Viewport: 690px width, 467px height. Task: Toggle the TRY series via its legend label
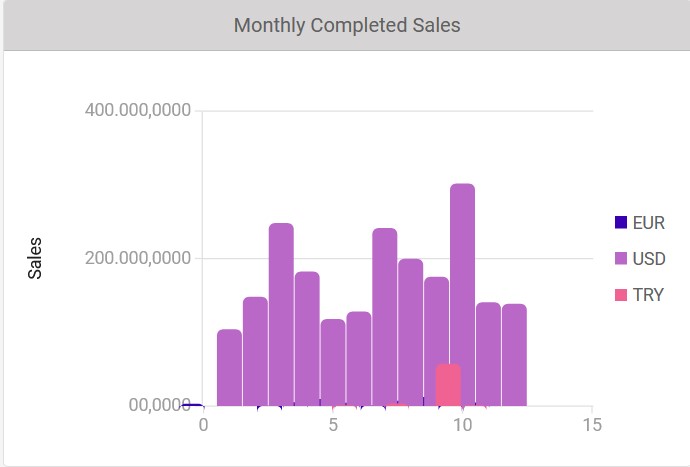tap(649, 295)
